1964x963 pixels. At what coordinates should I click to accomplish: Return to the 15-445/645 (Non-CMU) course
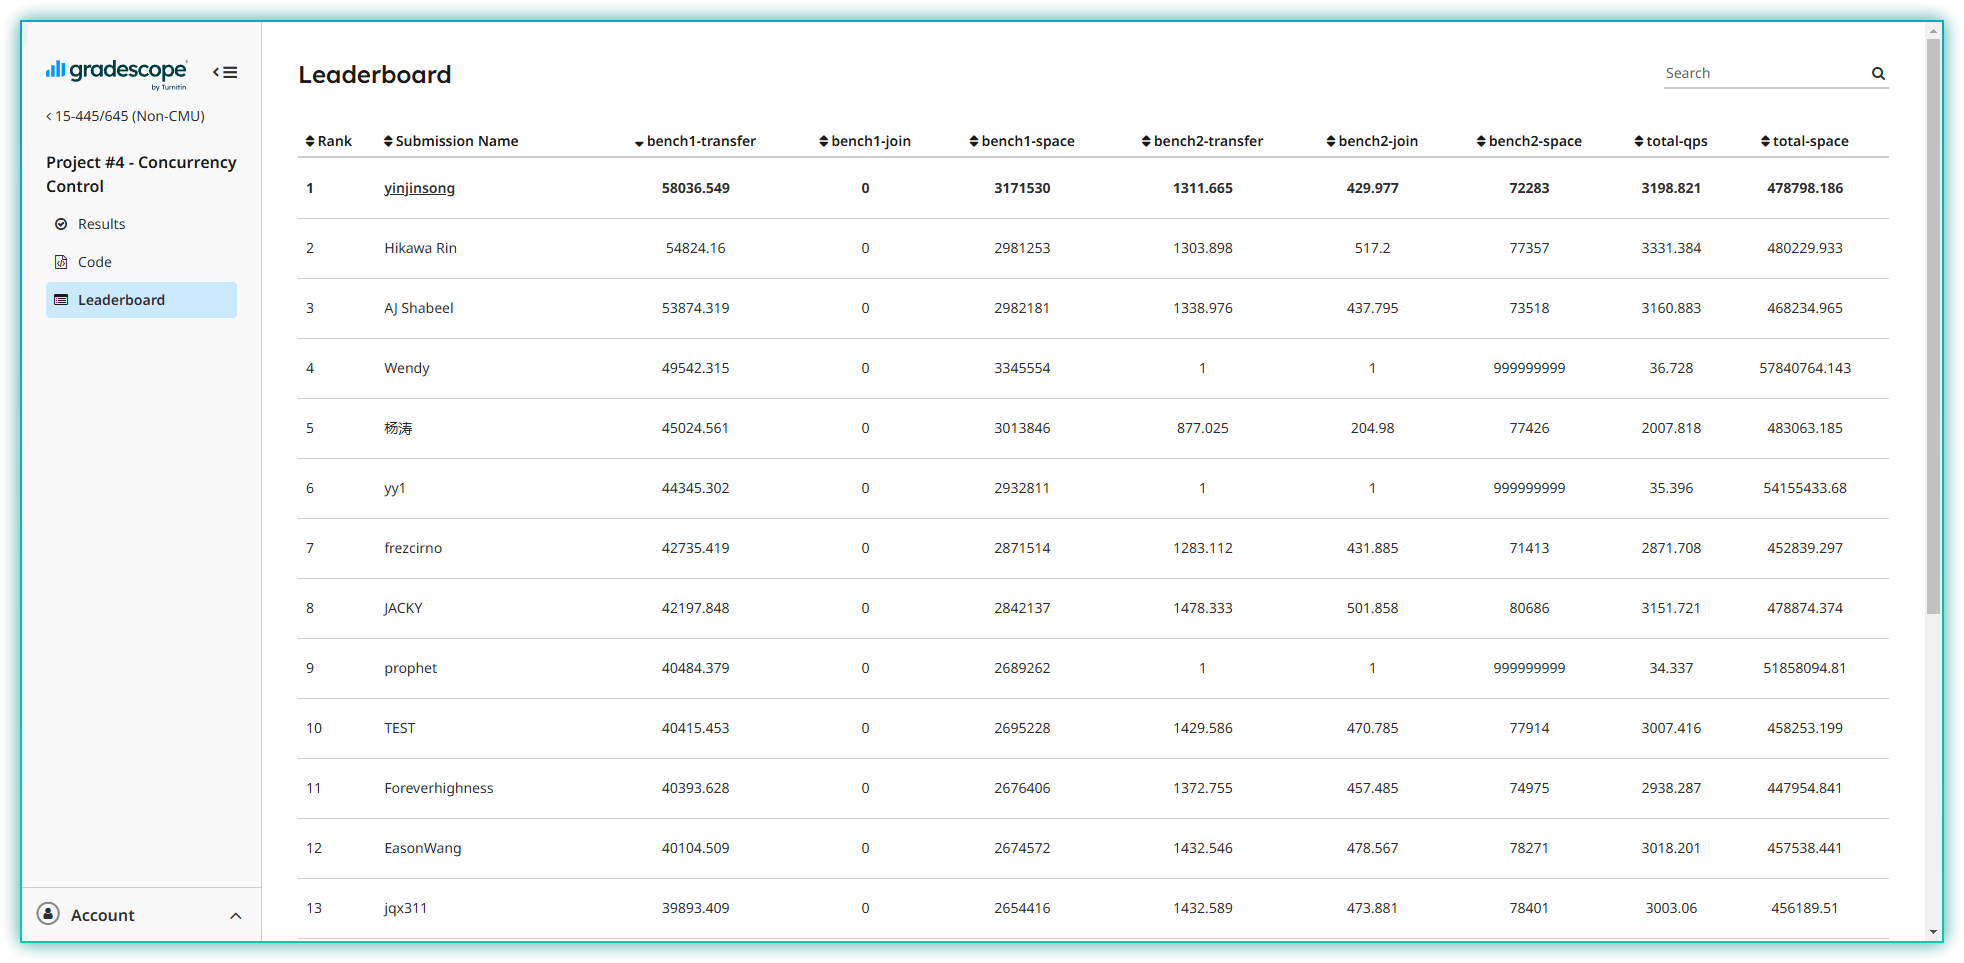126,116
